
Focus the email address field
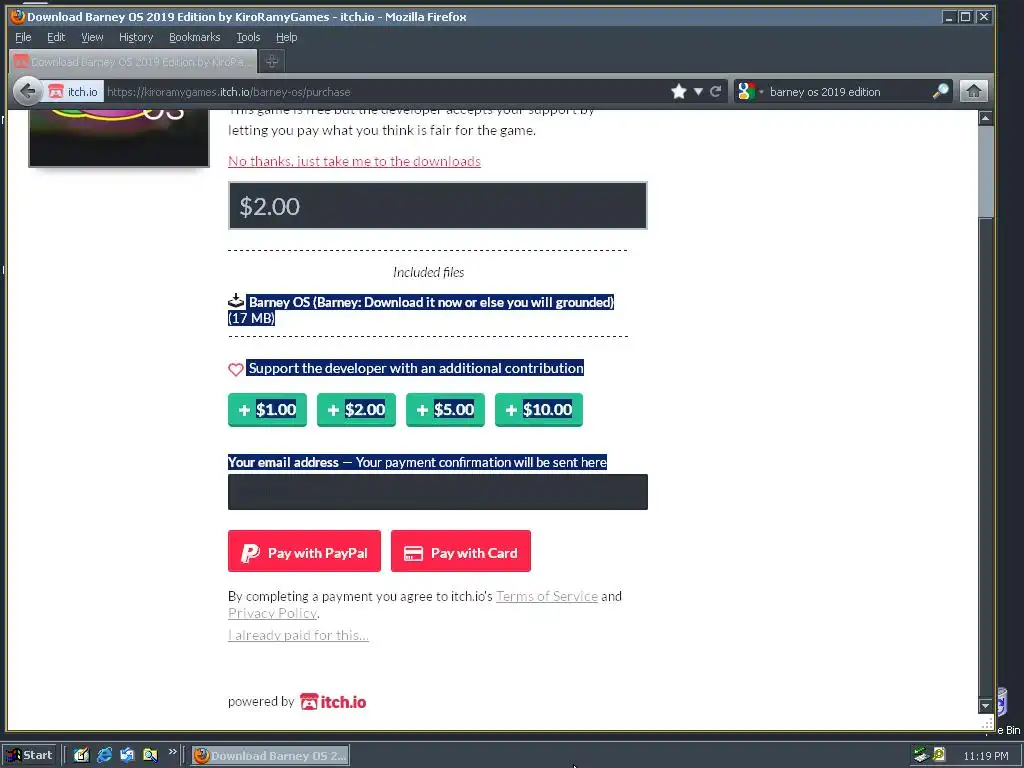tap(438, 492)
